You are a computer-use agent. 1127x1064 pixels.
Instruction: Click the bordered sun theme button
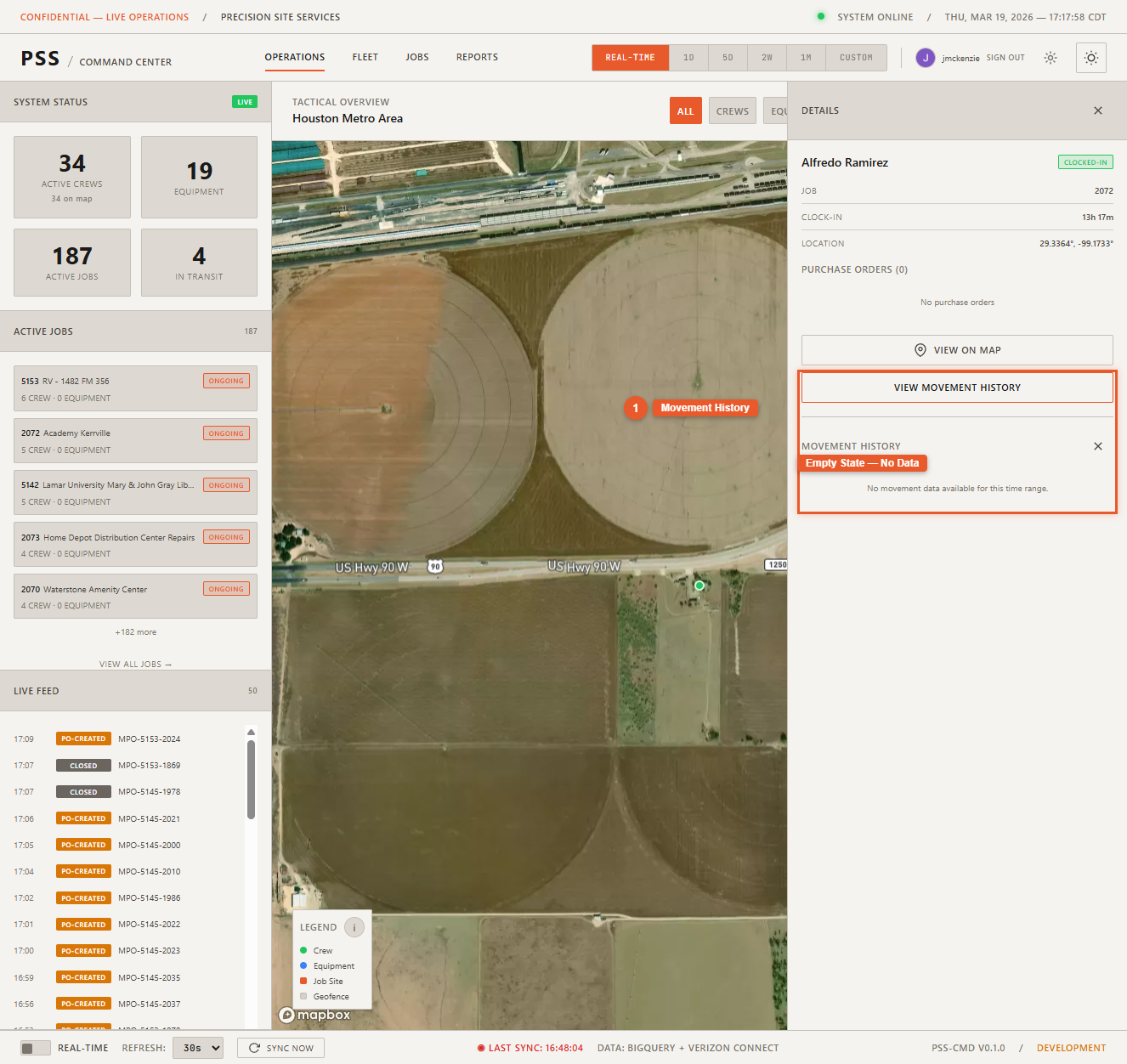tap(1090, 58)
